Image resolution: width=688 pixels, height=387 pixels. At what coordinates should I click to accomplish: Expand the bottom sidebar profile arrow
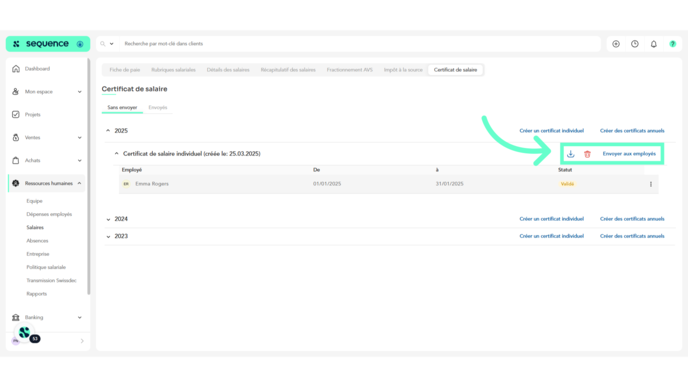82,341
